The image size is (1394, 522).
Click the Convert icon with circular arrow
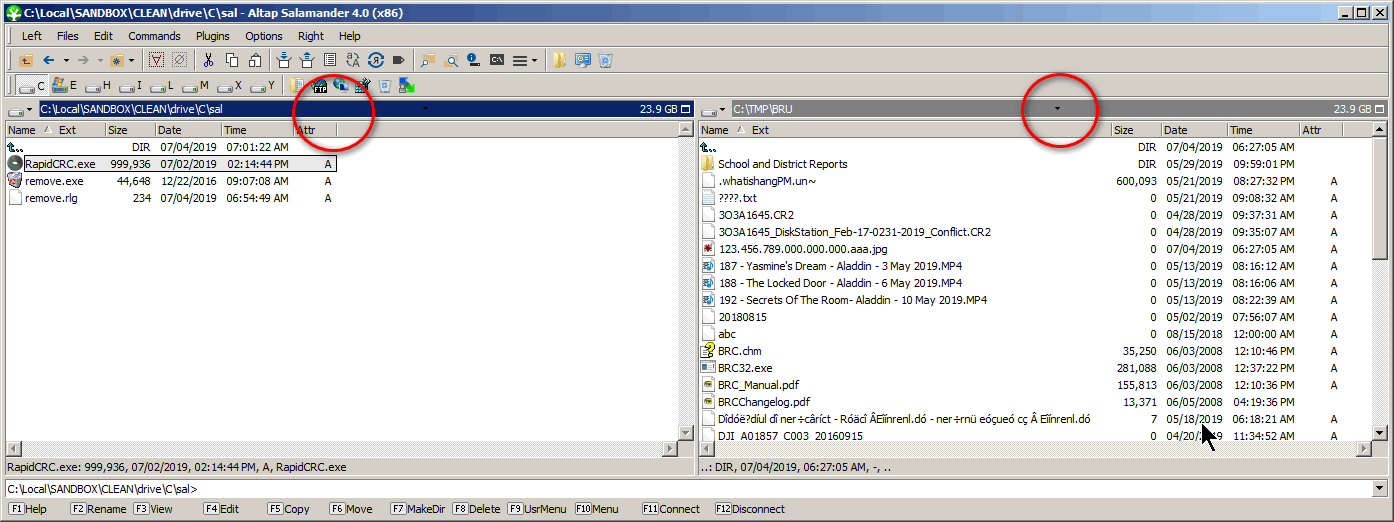click(x=376, y=60)
